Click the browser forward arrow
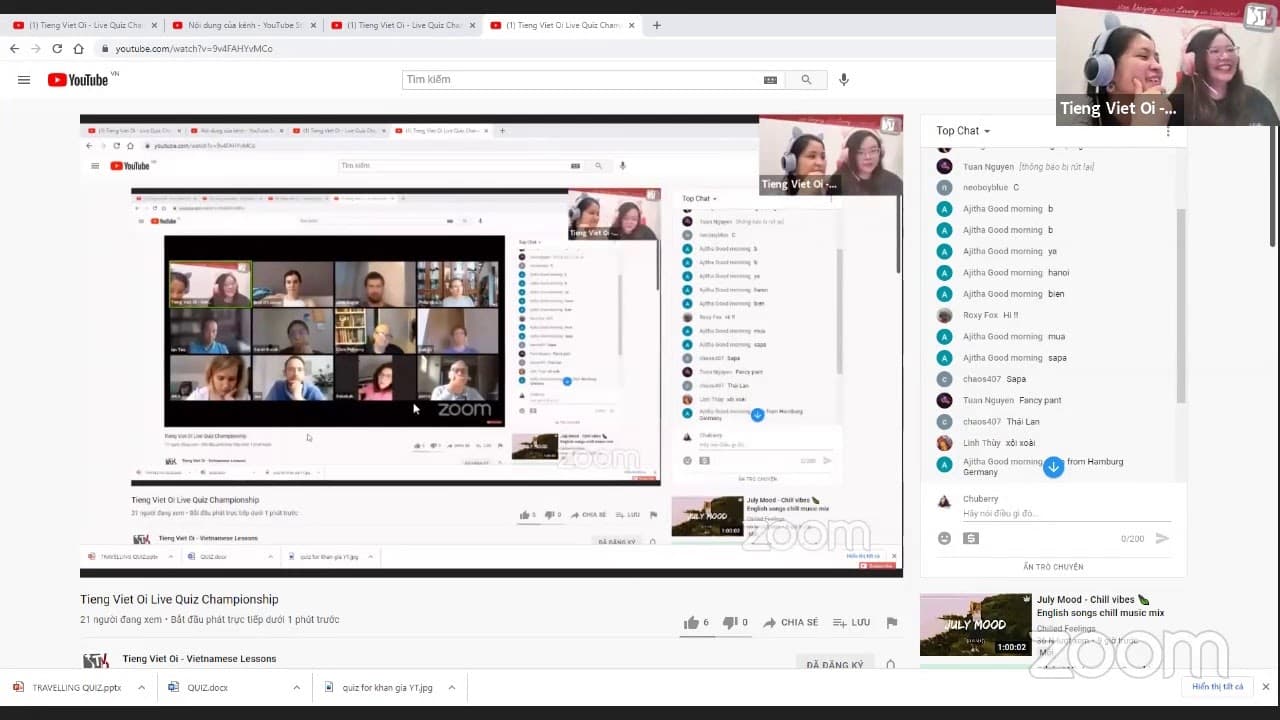 [35, 48]
